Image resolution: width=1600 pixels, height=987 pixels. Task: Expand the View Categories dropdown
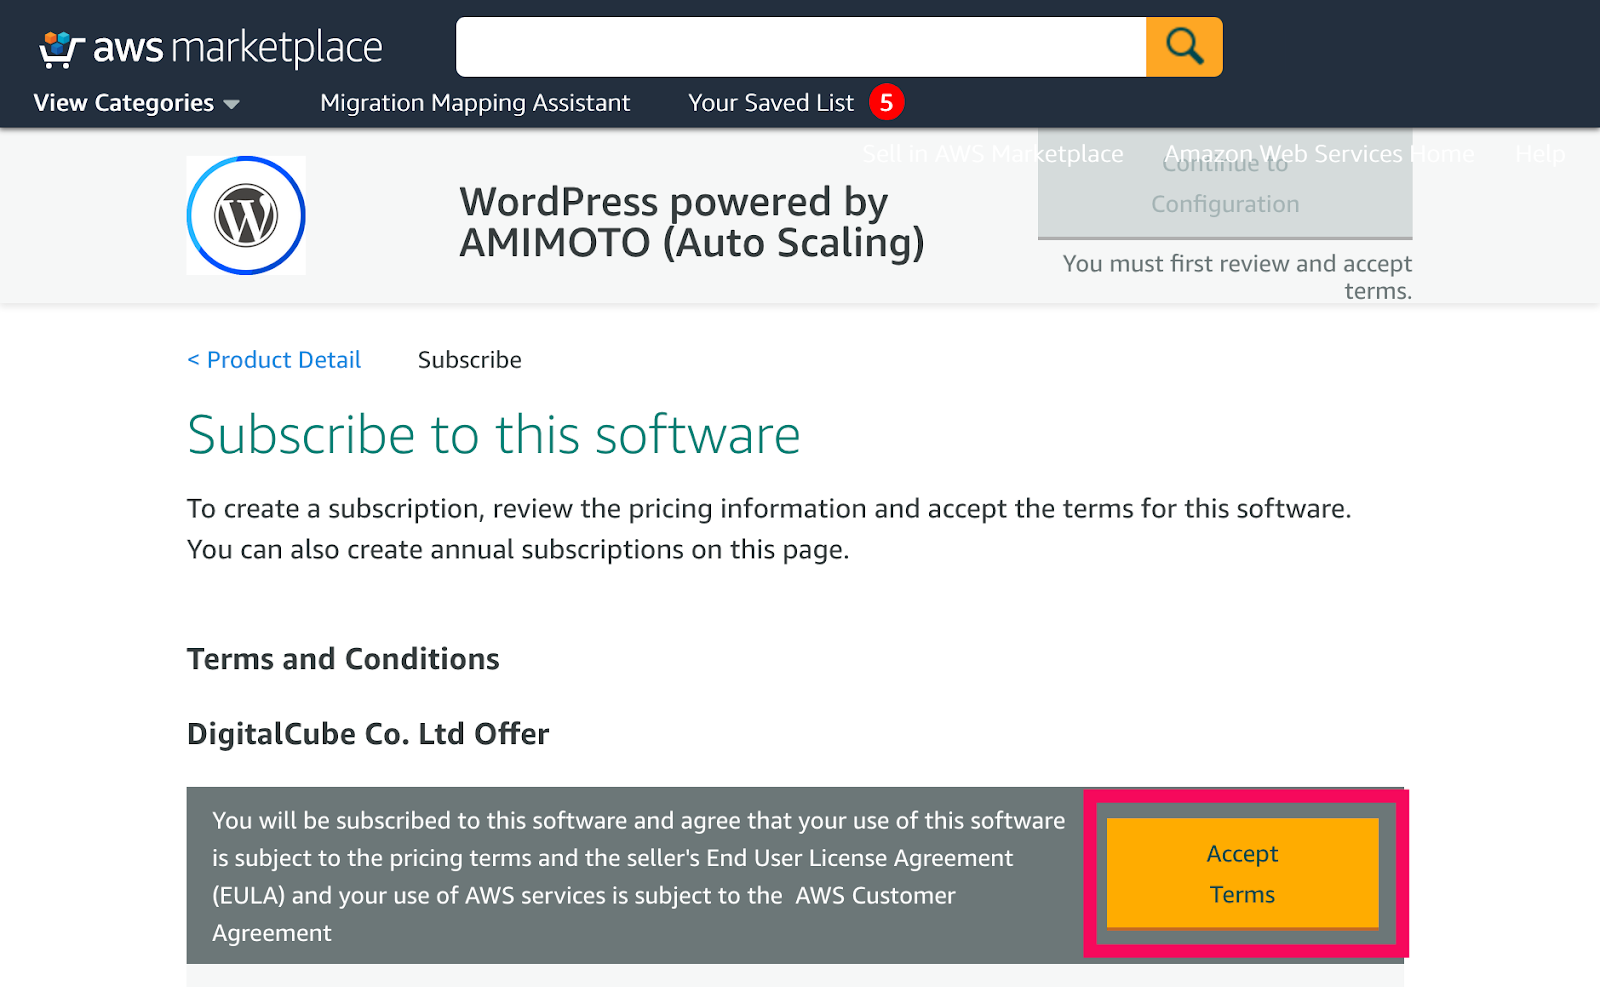click(x=136, y=103)
